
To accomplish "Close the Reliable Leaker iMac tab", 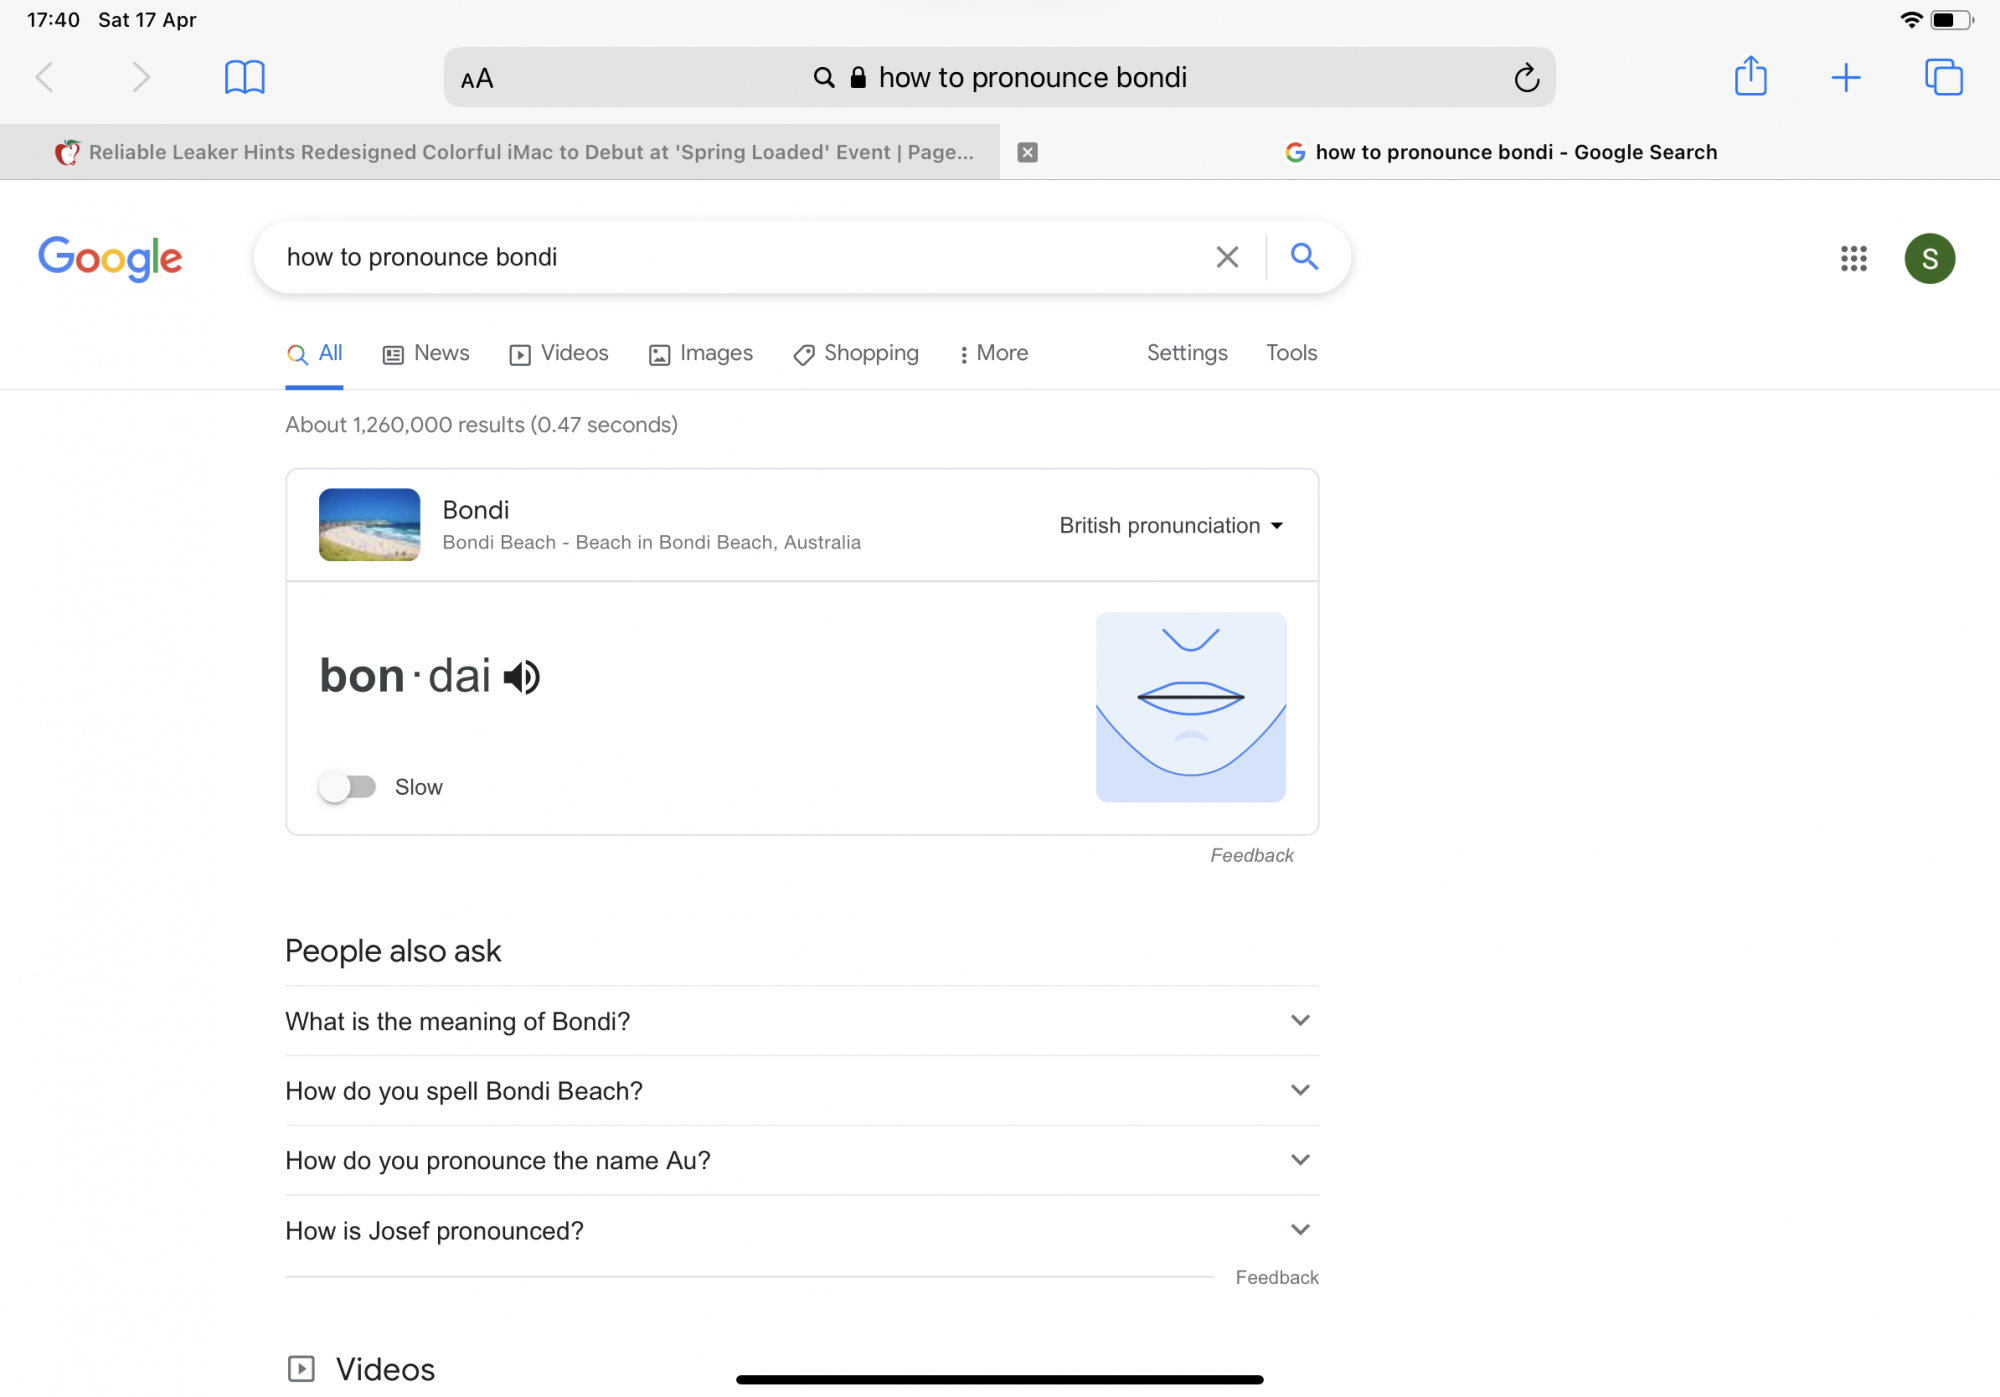I will coord(1027,152).
